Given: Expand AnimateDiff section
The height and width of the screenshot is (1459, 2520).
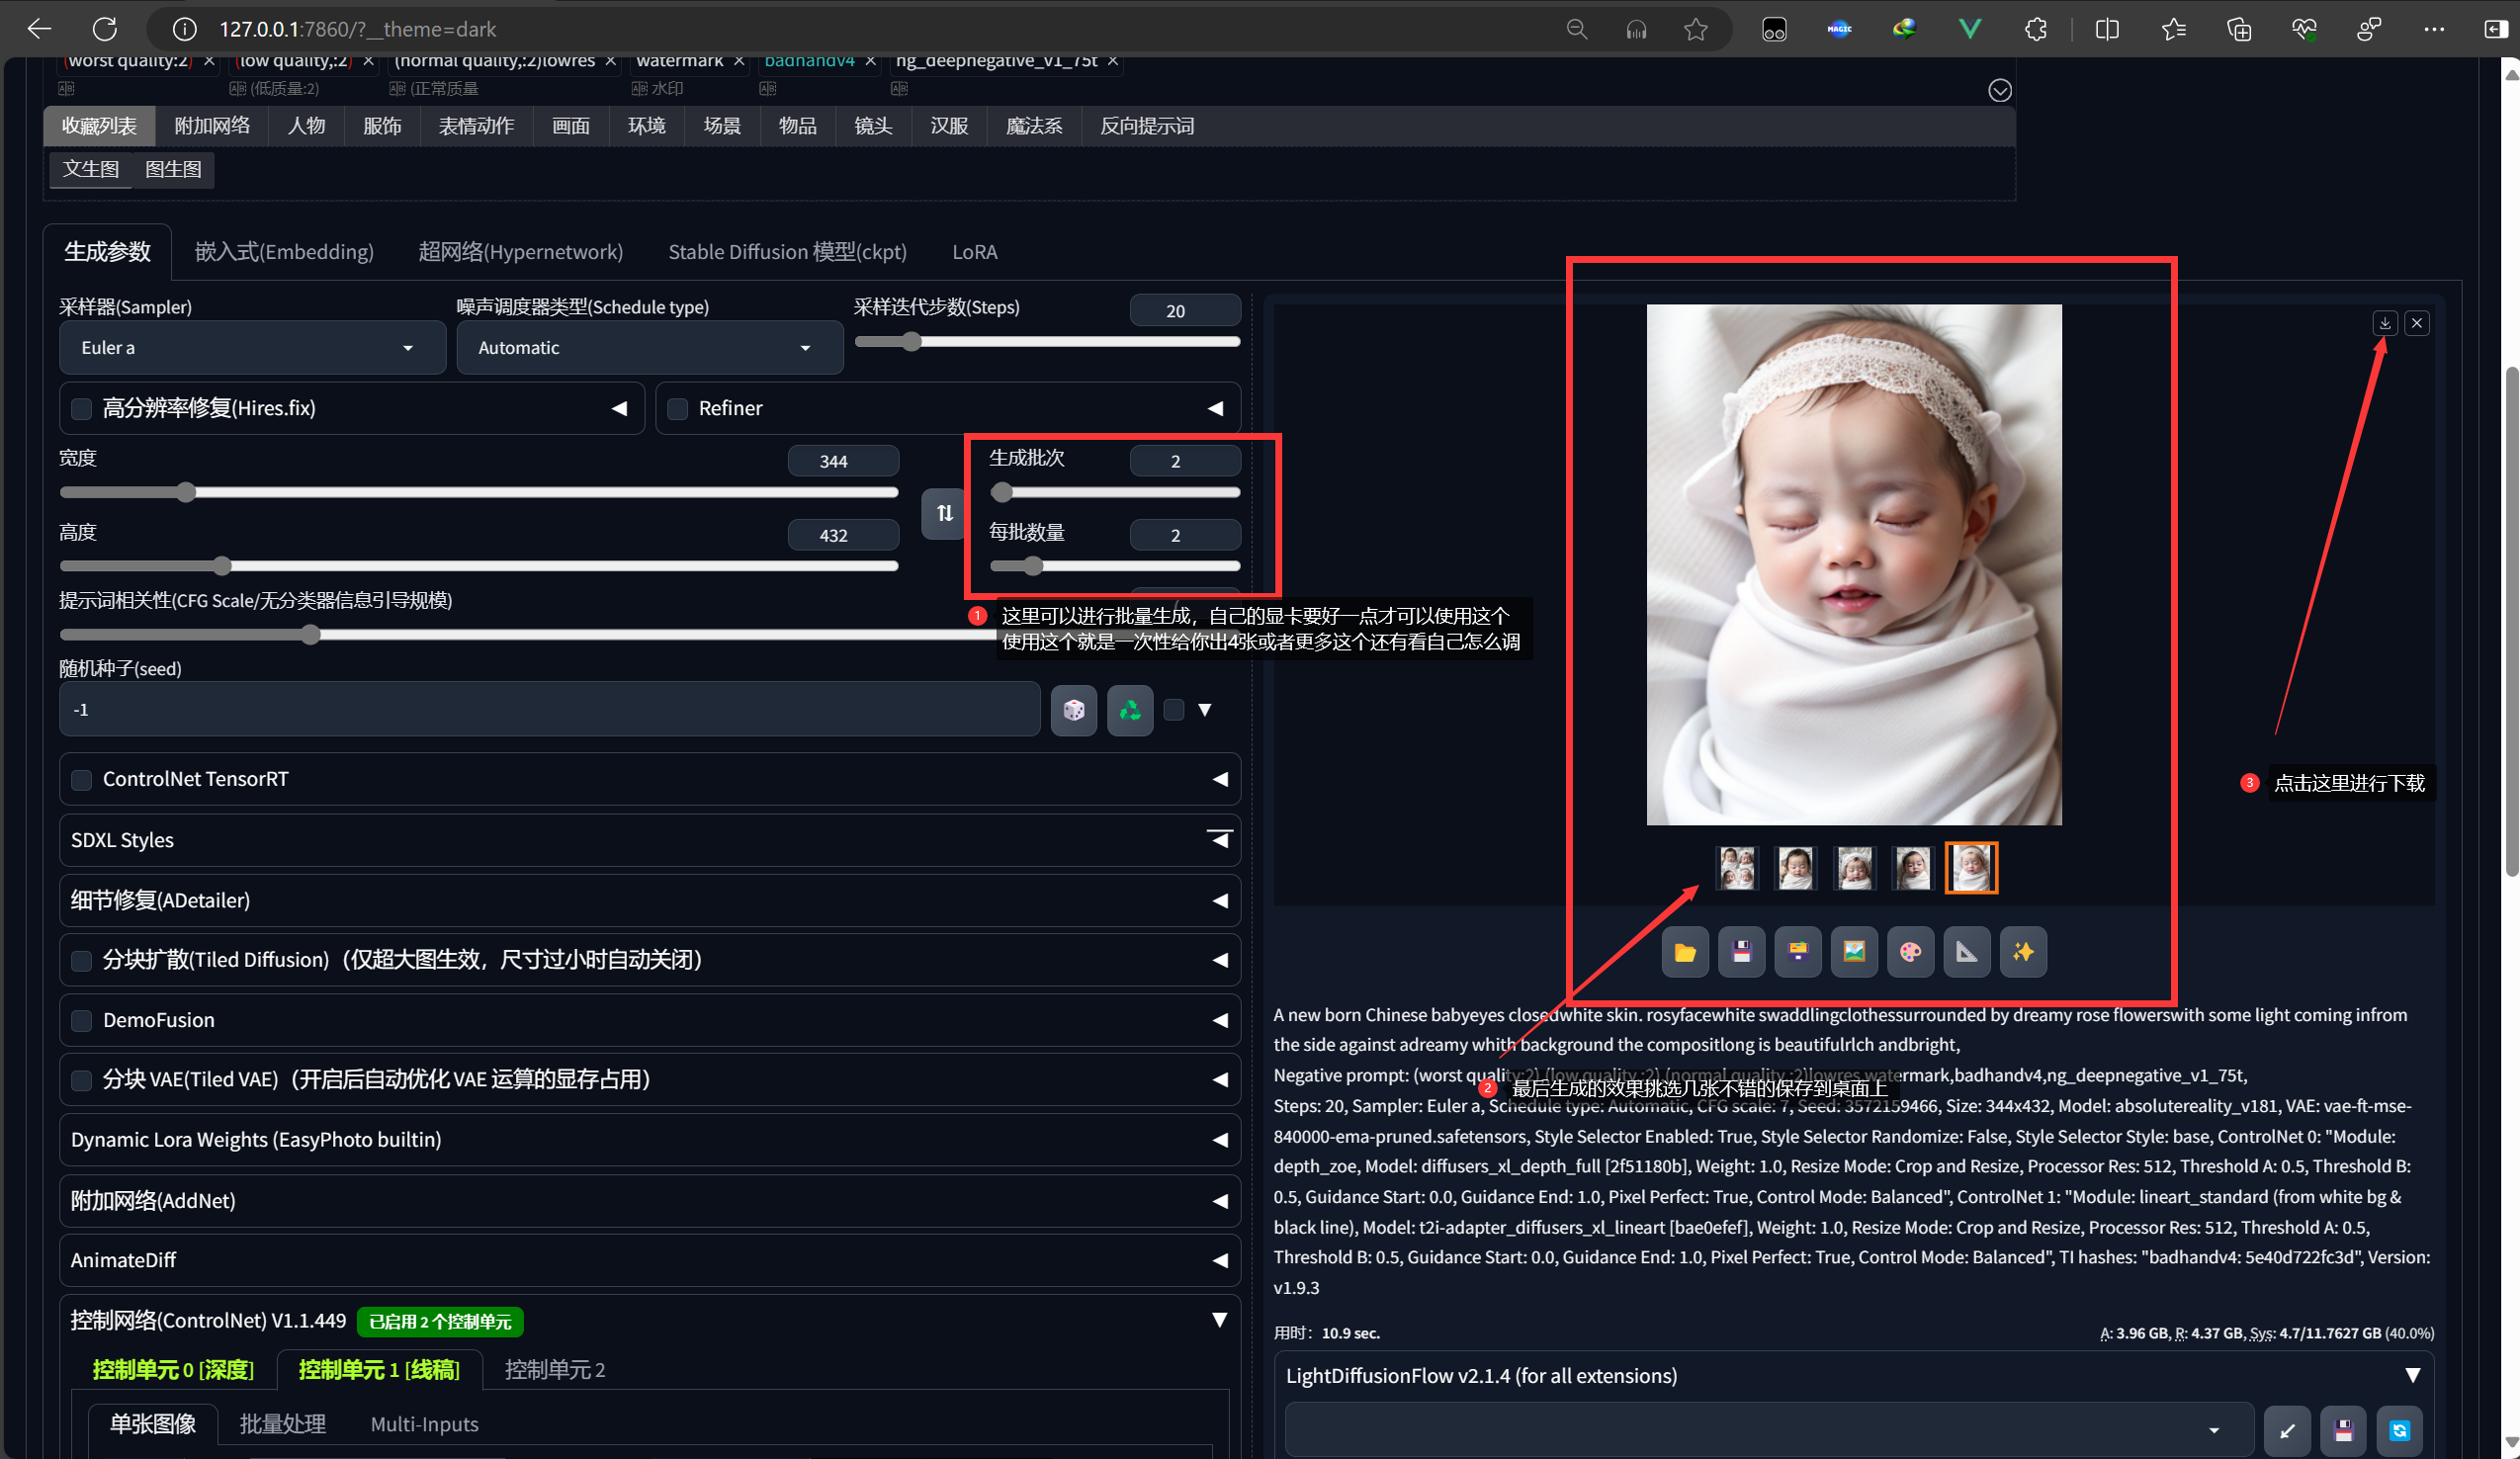Looking at the screenshot, I should pos(650,1260).
